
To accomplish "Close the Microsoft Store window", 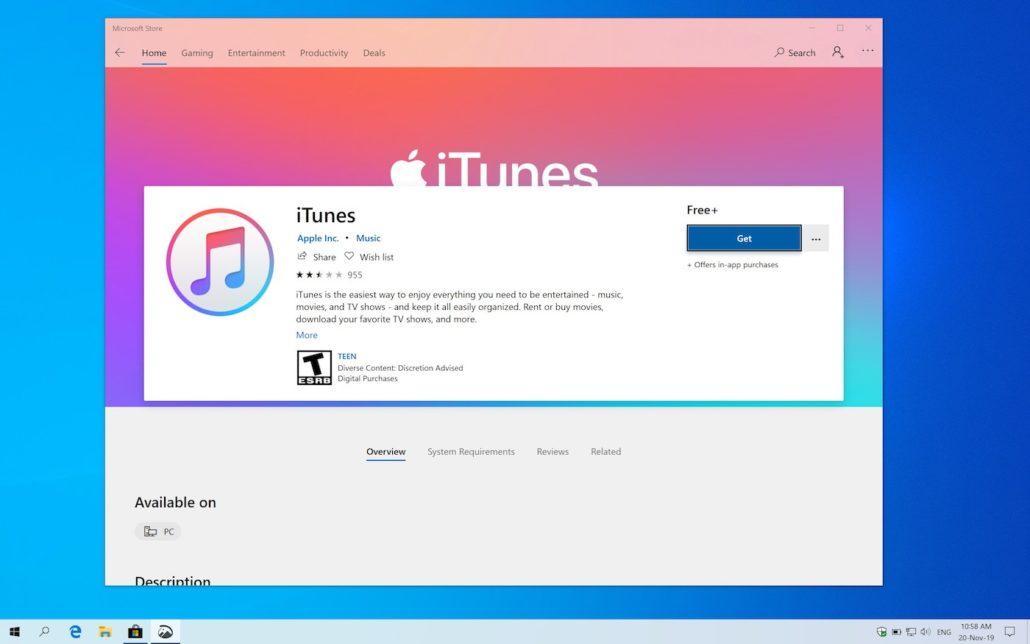I will 868,28.
